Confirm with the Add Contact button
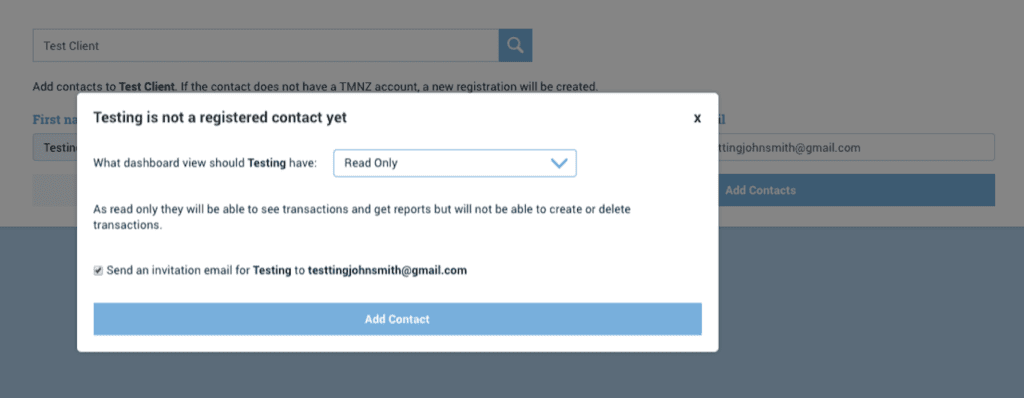 [x=397, y=320]
